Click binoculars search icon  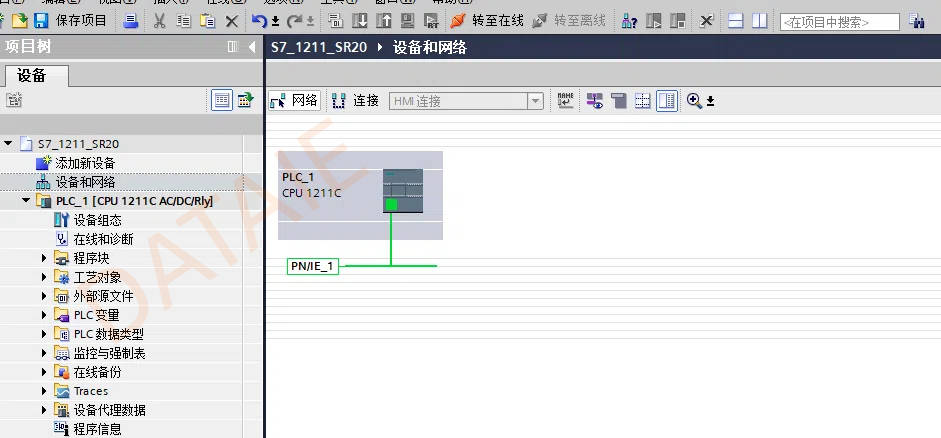click(x=916, y=22)
